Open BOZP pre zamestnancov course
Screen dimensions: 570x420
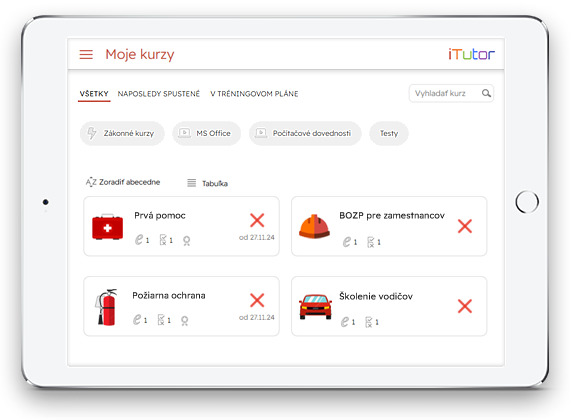click(389, 226)
